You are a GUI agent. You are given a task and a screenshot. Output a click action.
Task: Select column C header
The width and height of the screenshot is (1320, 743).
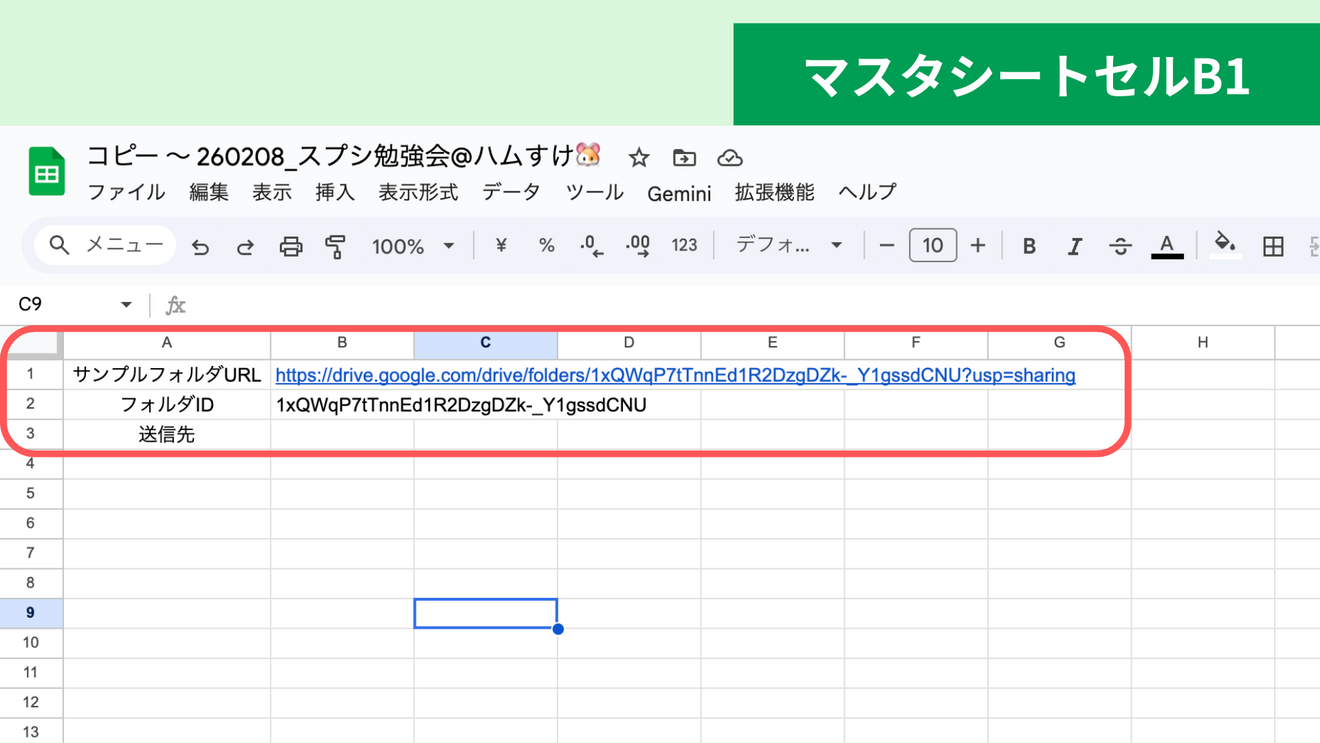click(x=486, y=343)
